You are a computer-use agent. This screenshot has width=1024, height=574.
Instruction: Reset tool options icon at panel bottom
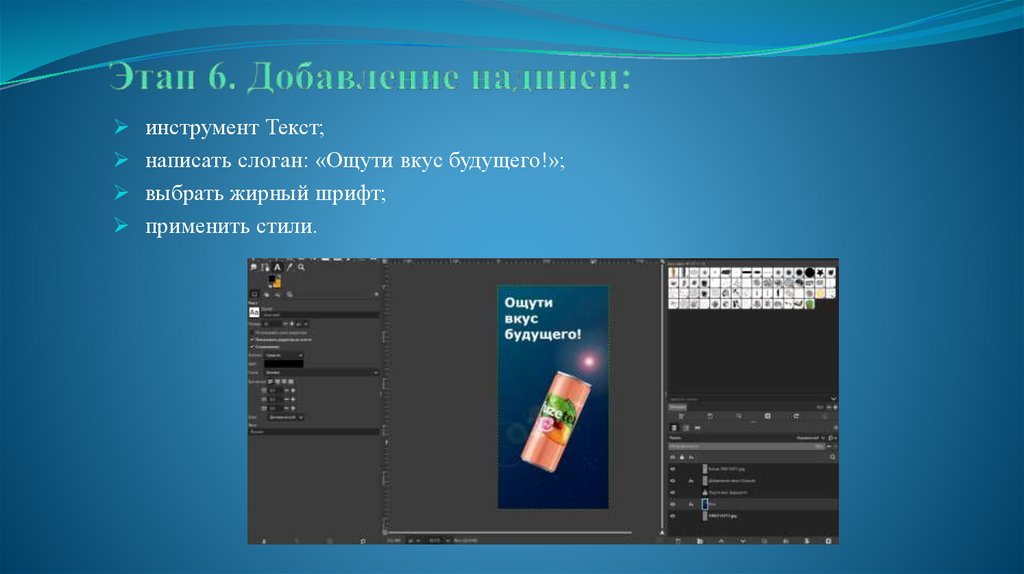[363, 541]
